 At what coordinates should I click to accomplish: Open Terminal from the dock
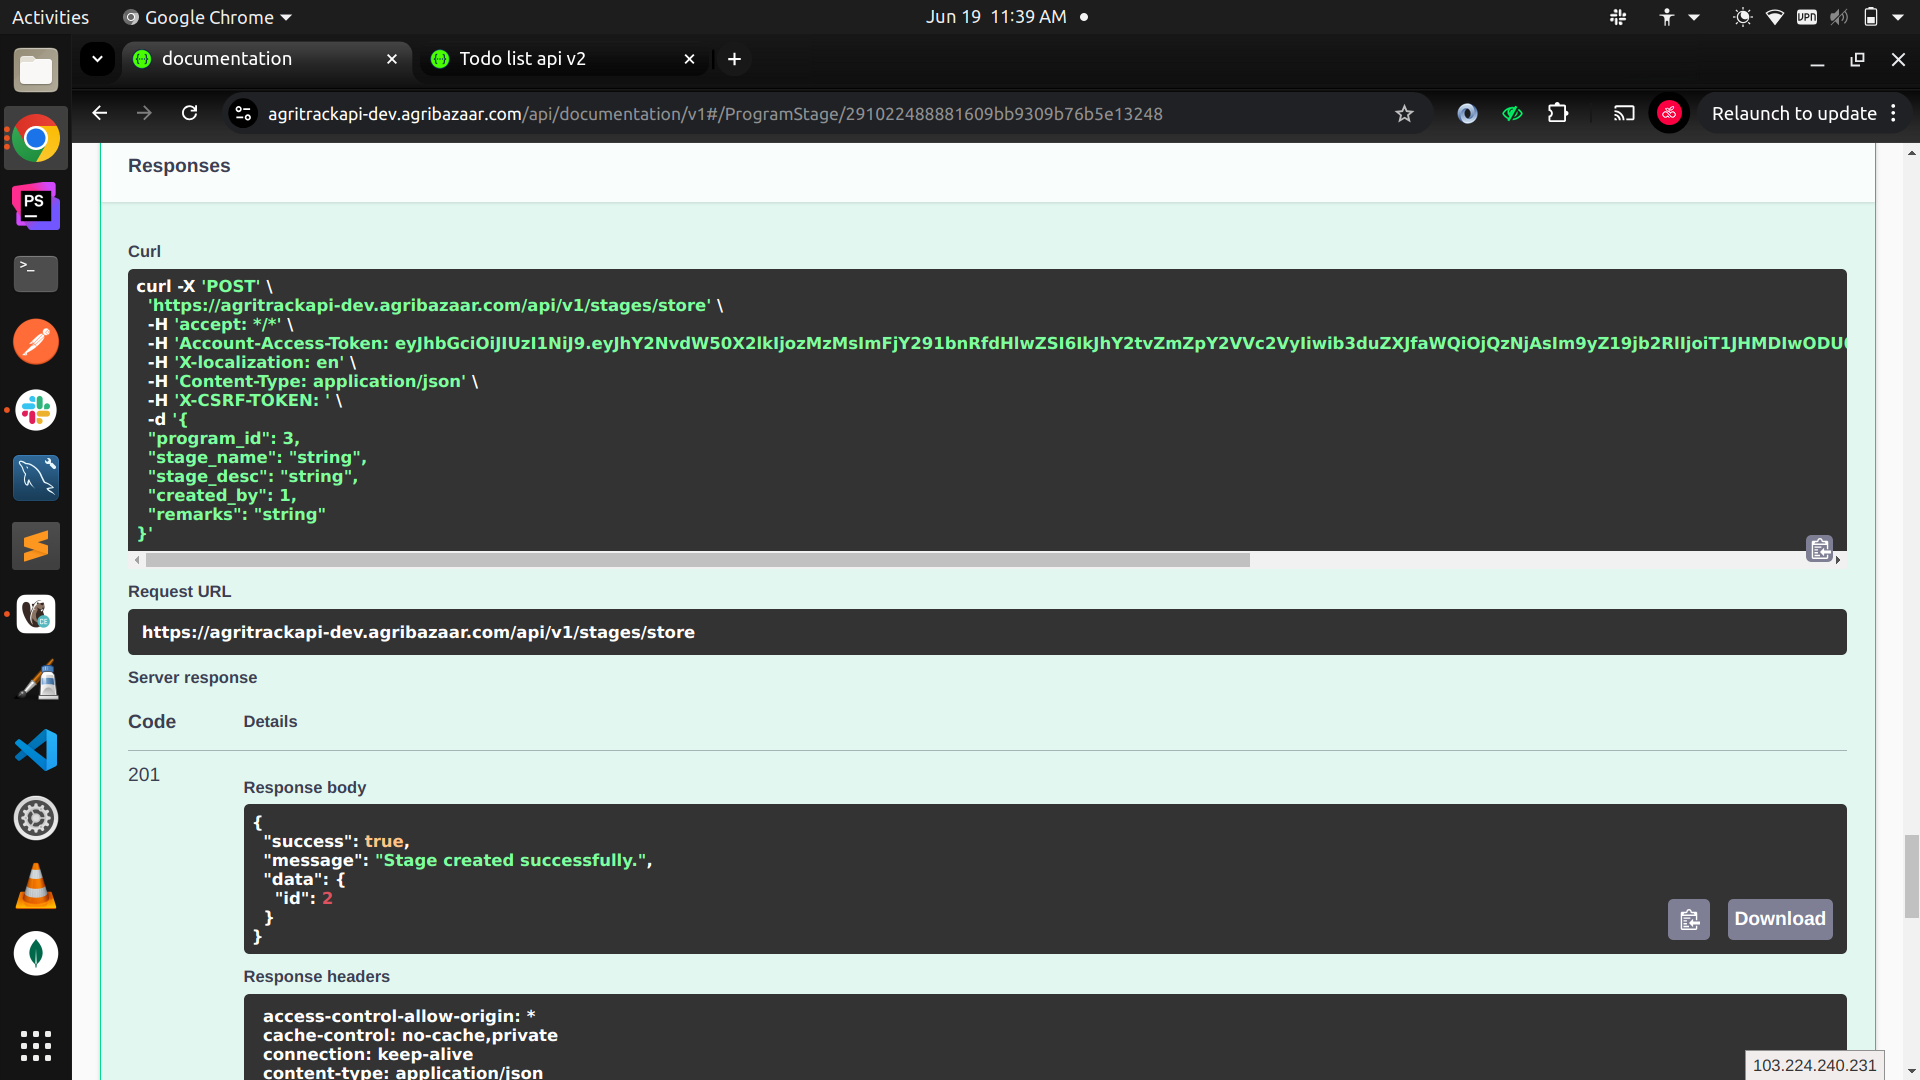pyautogui.click(x=36, y=274)
